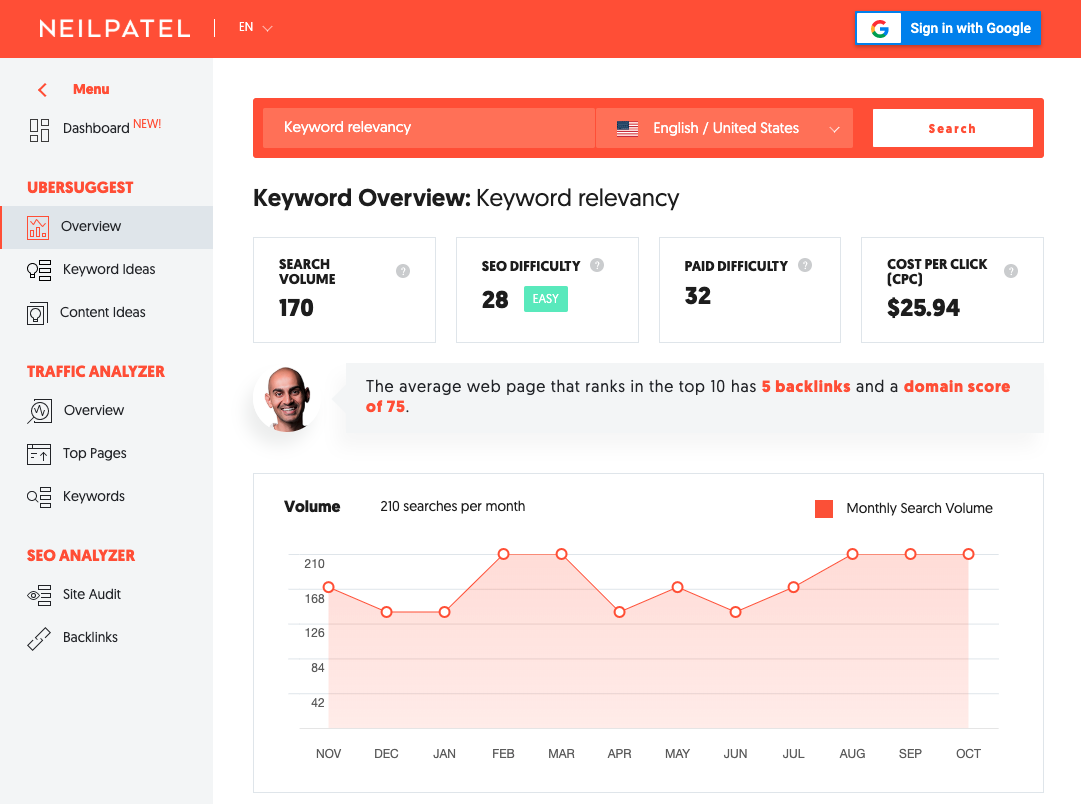
Task: Open the Backlinks analyzer
Action: 92,637
